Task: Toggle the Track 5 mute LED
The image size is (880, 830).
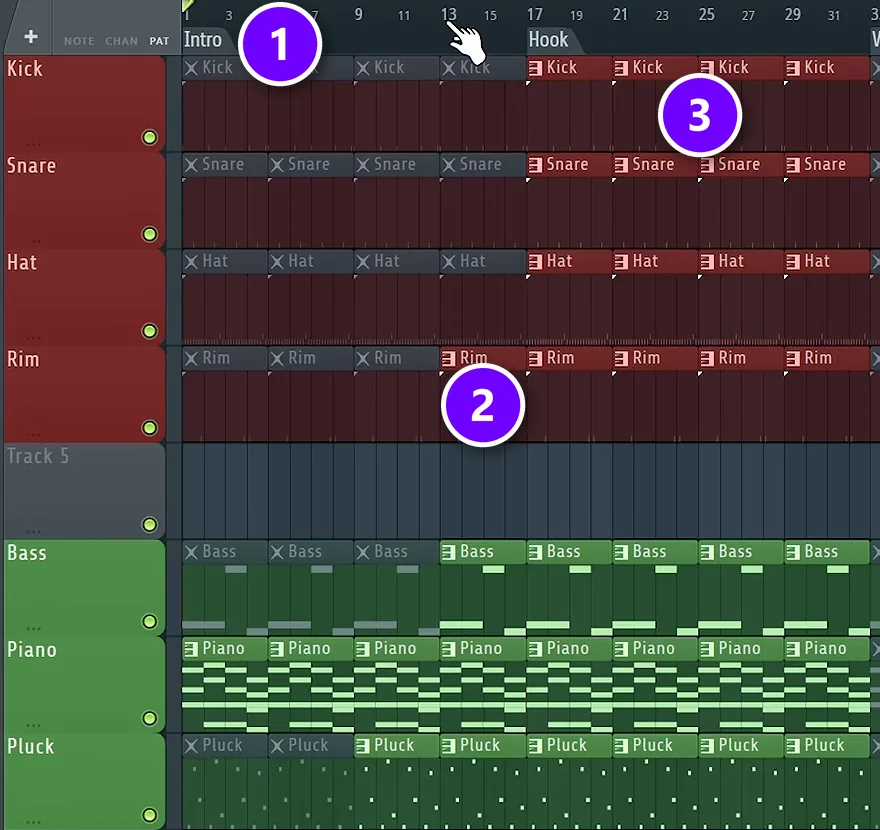Action: coord(149,525)
